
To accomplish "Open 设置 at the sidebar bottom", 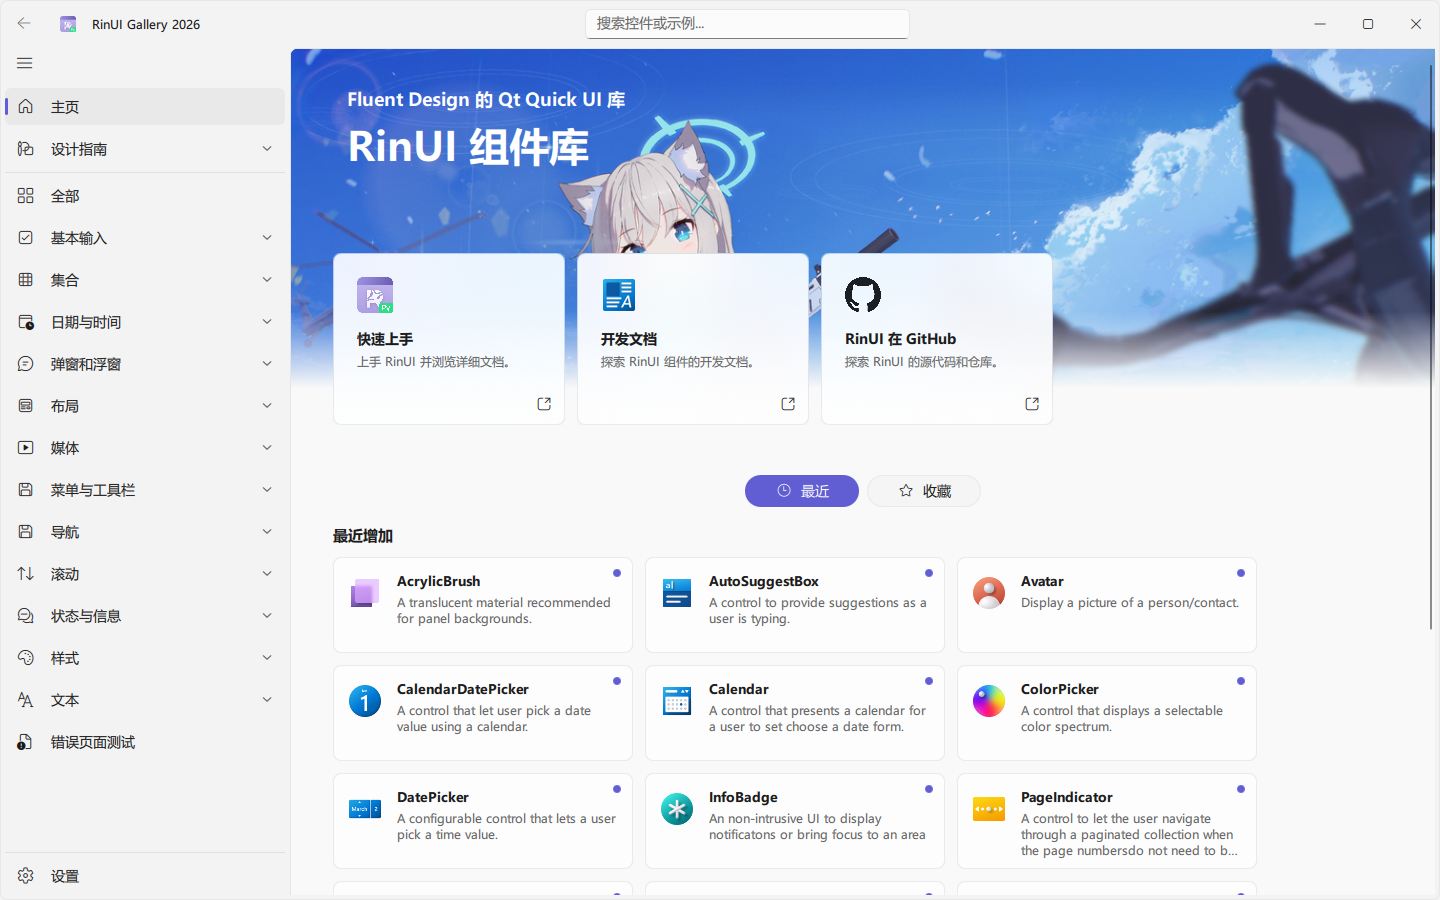I will (x=145, y=876).
